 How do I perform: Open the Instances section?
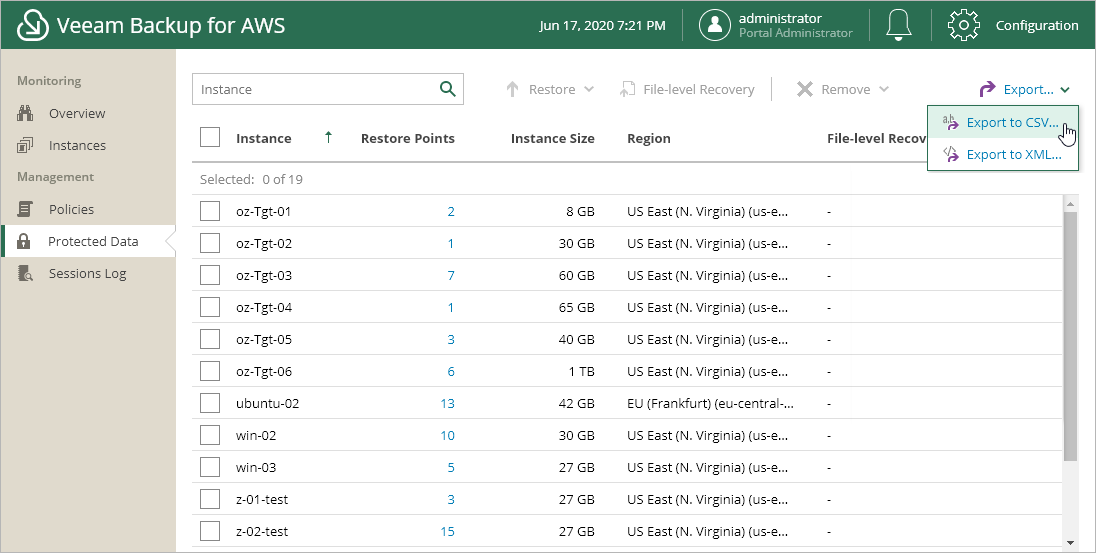click(x=77, y=145)
